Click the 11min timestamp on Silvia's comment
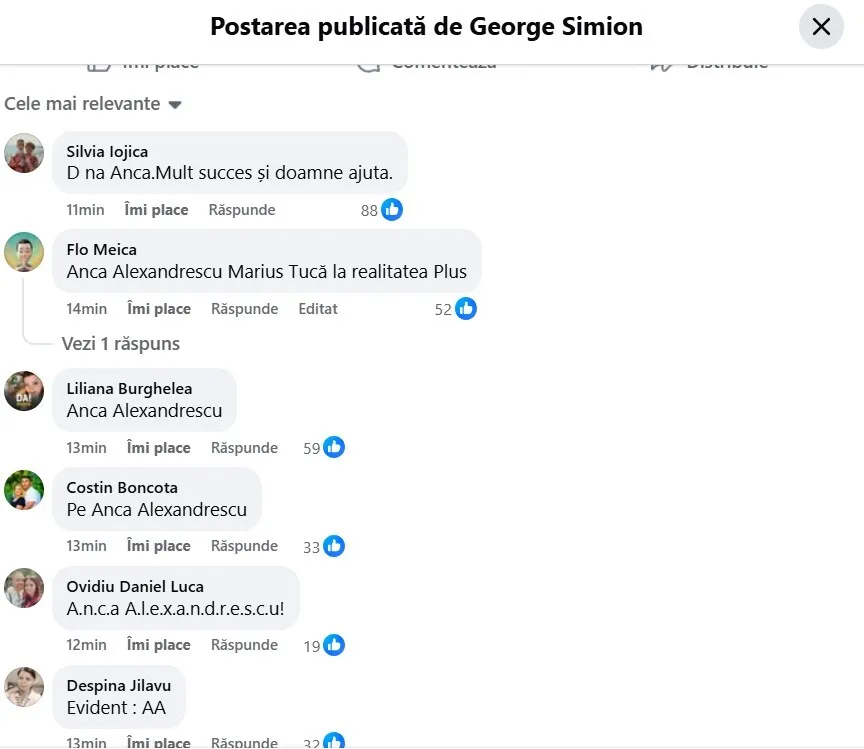 [85, 210]
